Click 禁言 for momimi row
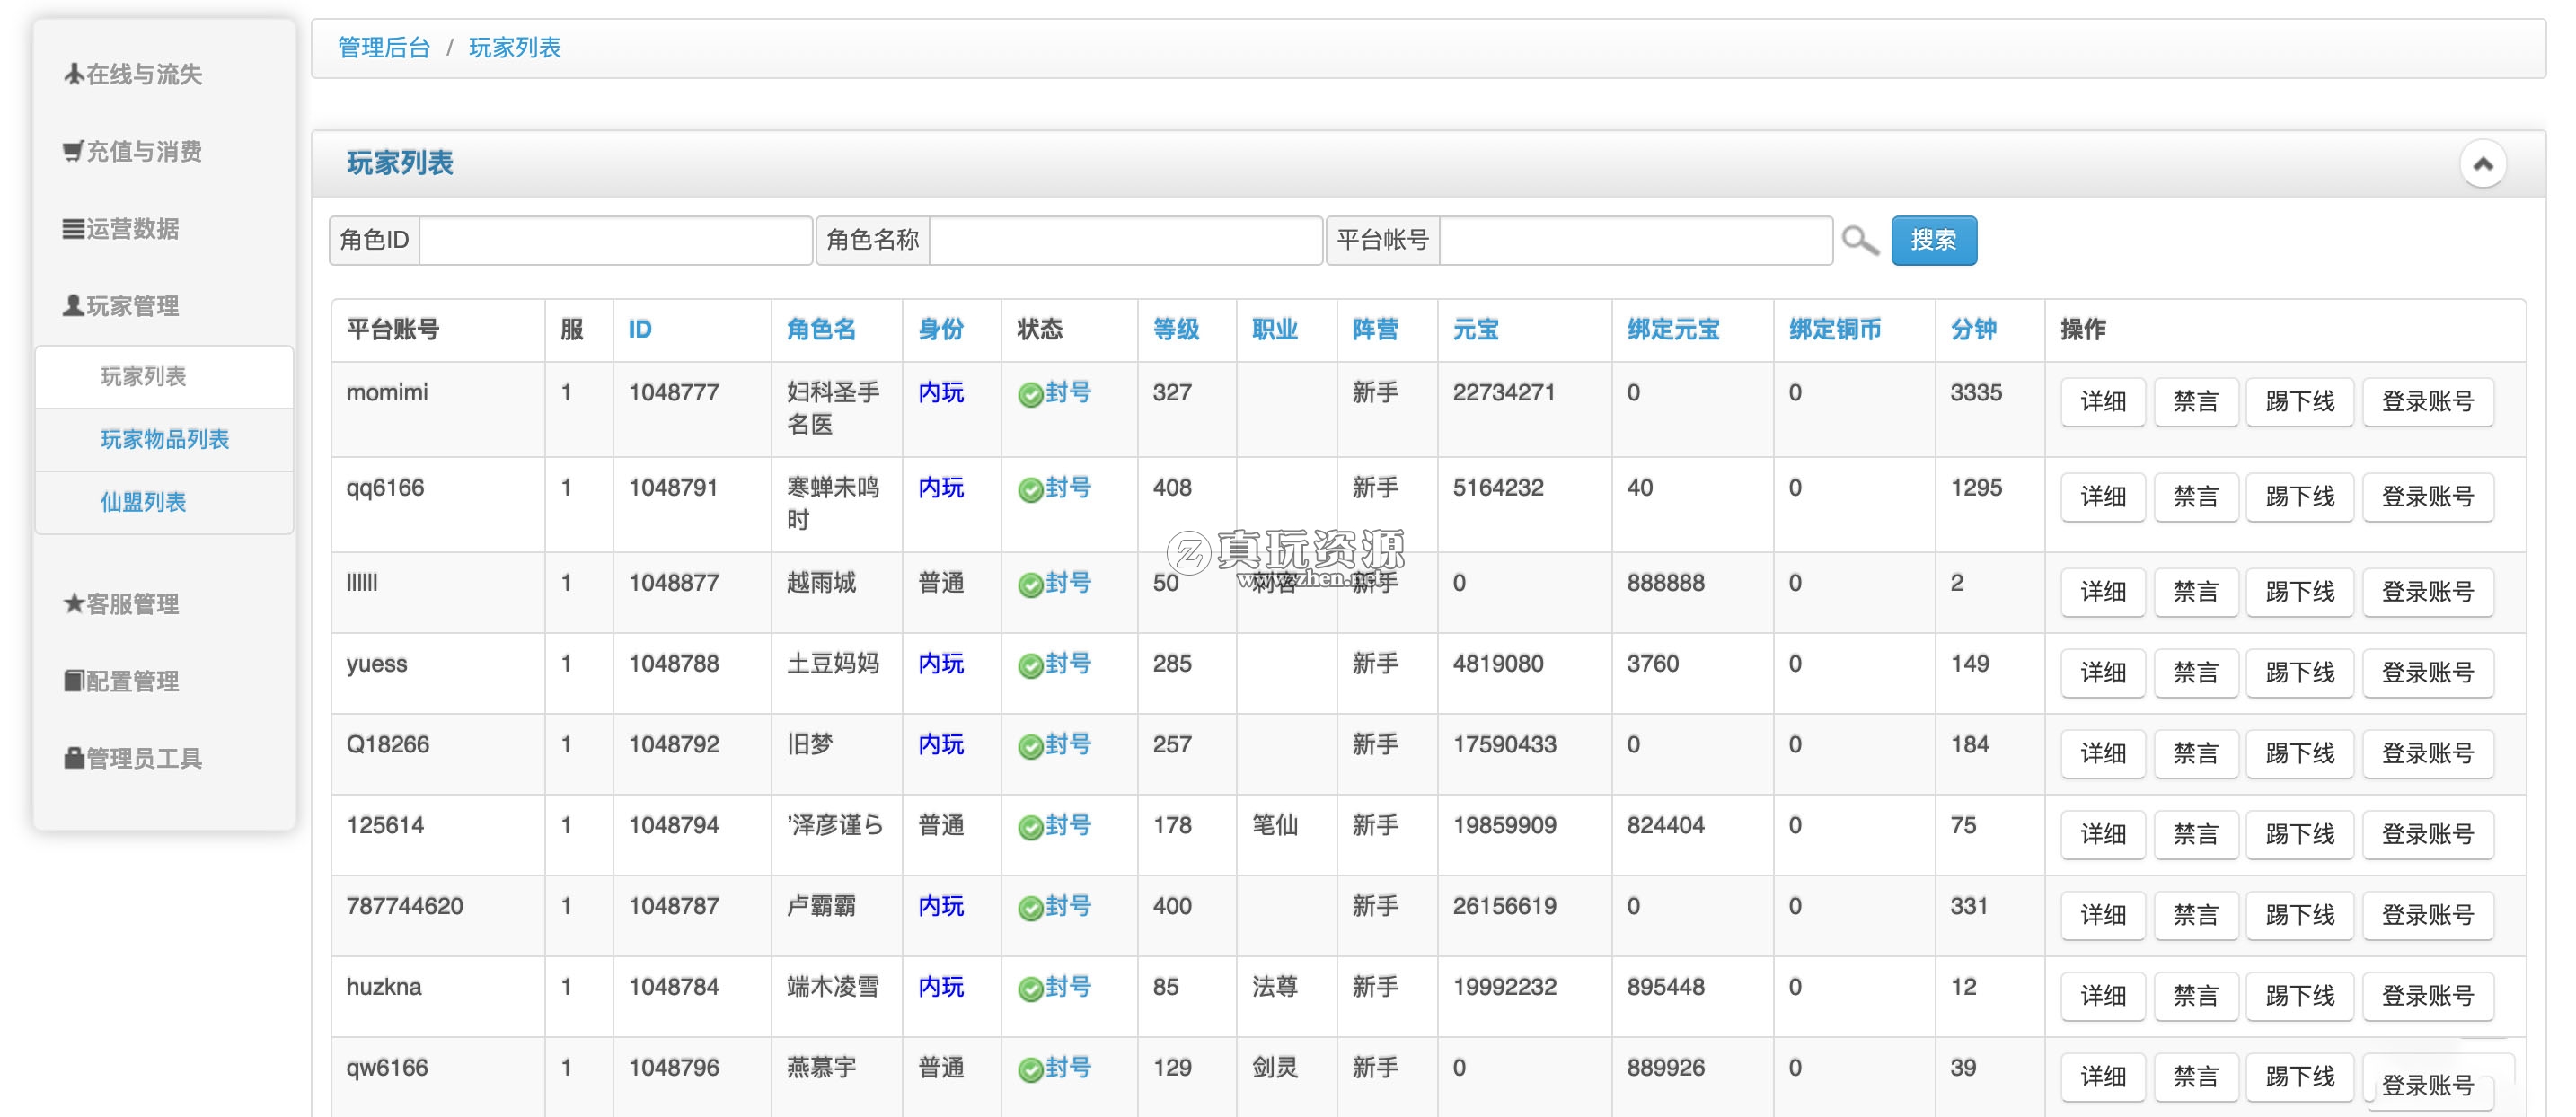 tap(2196, 401)
